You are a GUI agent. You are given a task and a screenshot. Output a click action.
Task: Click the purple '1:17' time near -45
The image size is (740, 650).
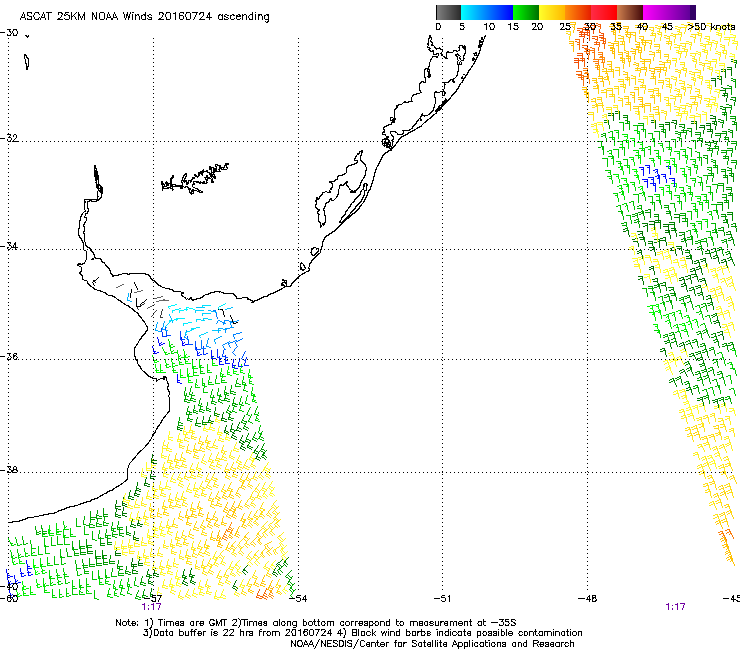pyautogui.click(x=675, y=607)
